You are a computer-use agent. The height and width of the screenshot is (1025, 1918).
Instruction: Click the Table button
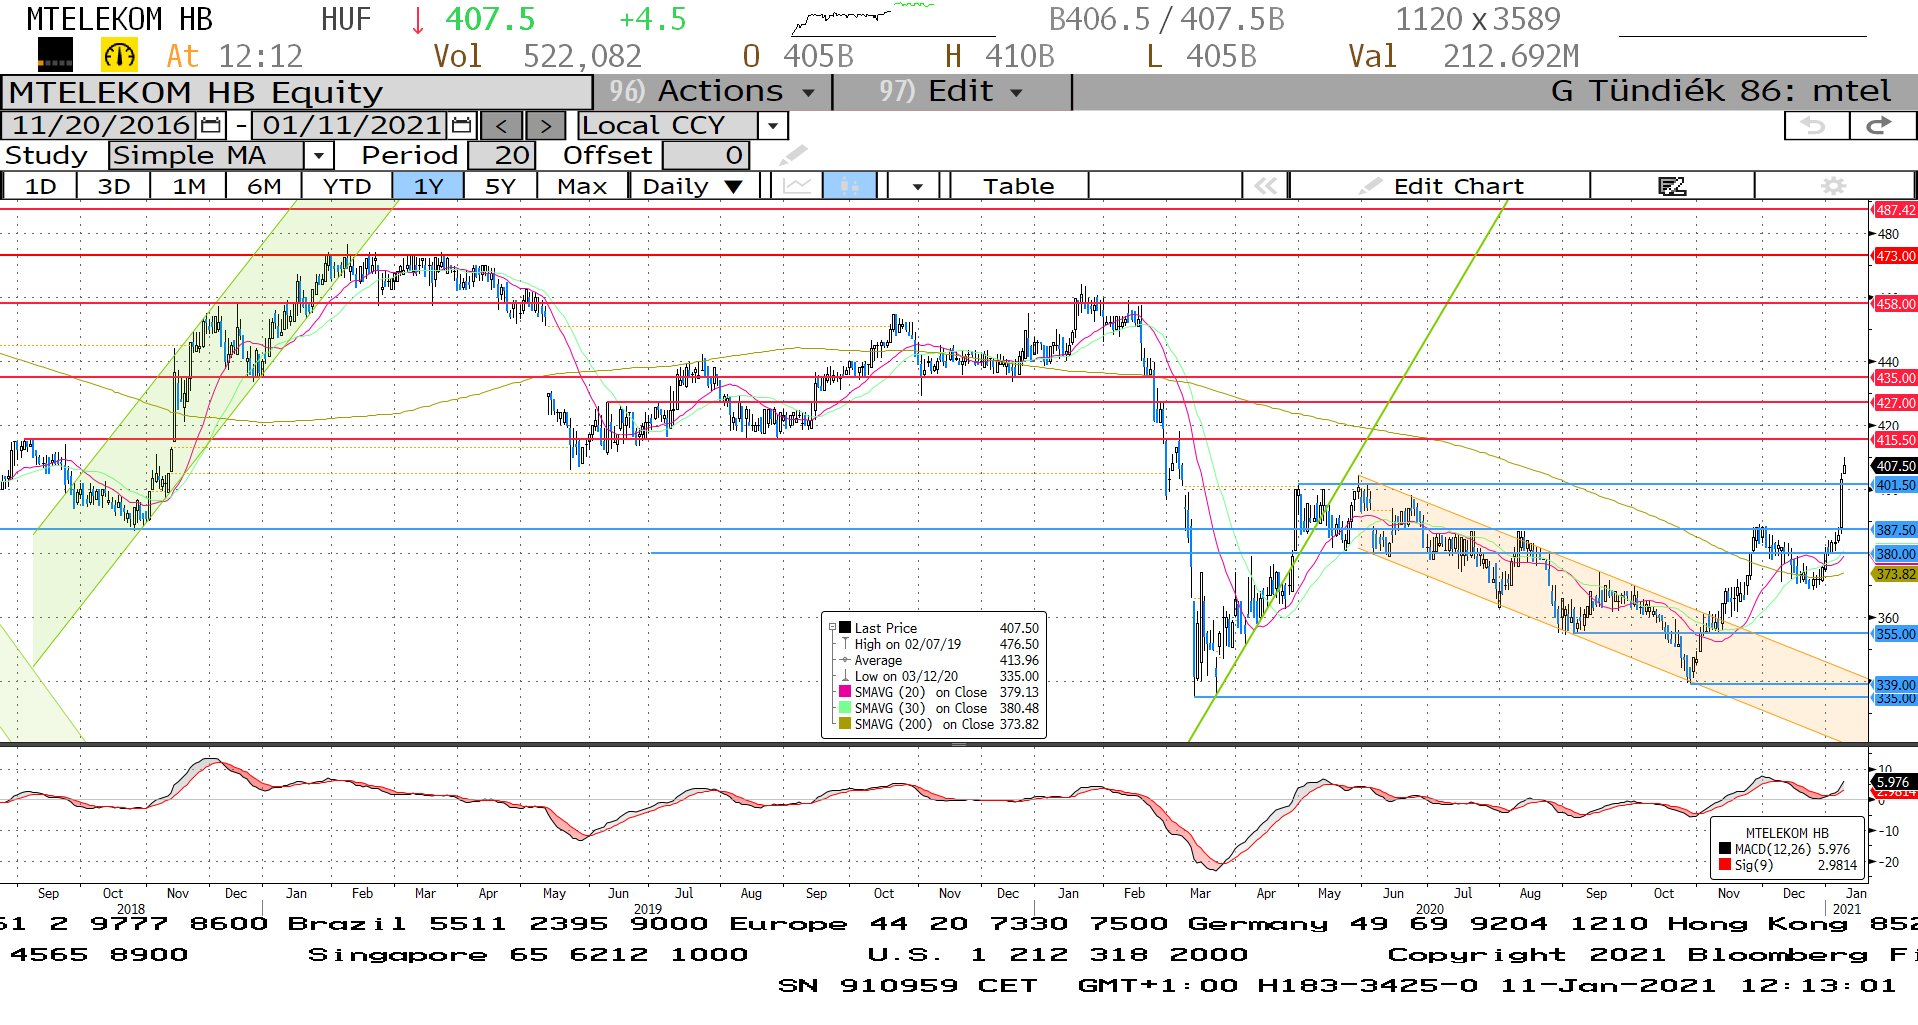point(1018,186)
